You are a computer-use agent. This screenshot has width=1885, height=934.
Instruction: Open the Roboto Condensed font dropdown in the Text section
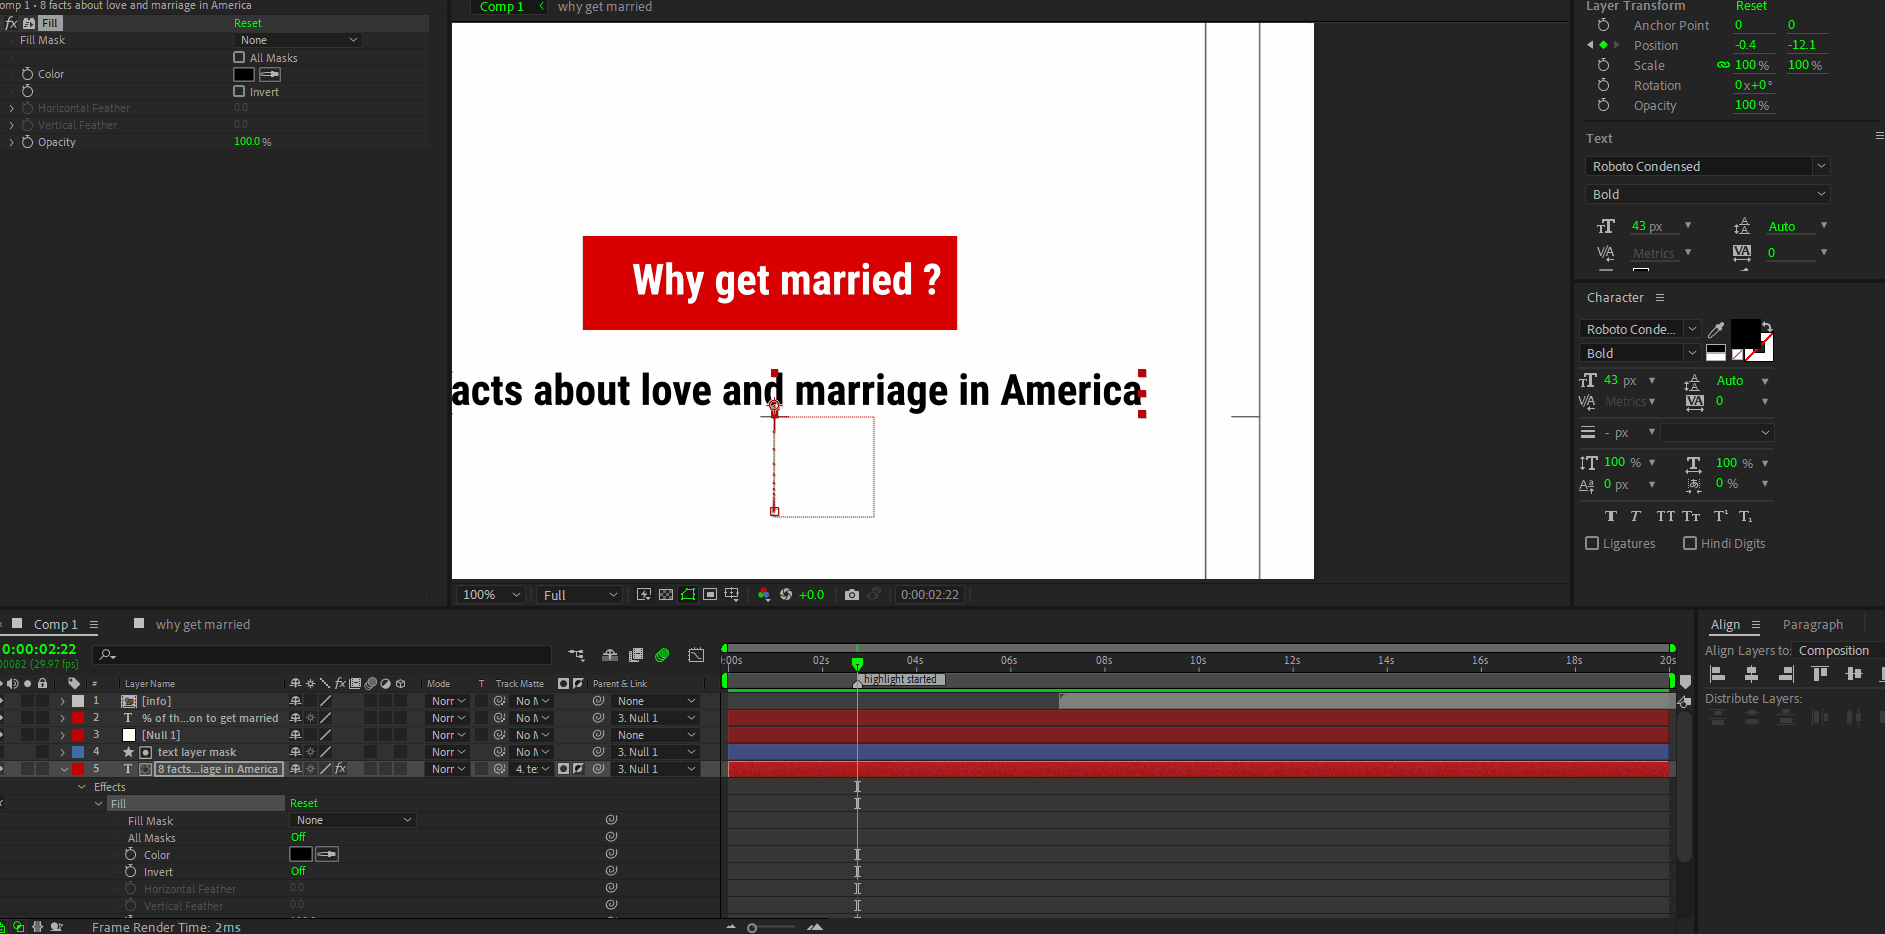point(1707,166)
